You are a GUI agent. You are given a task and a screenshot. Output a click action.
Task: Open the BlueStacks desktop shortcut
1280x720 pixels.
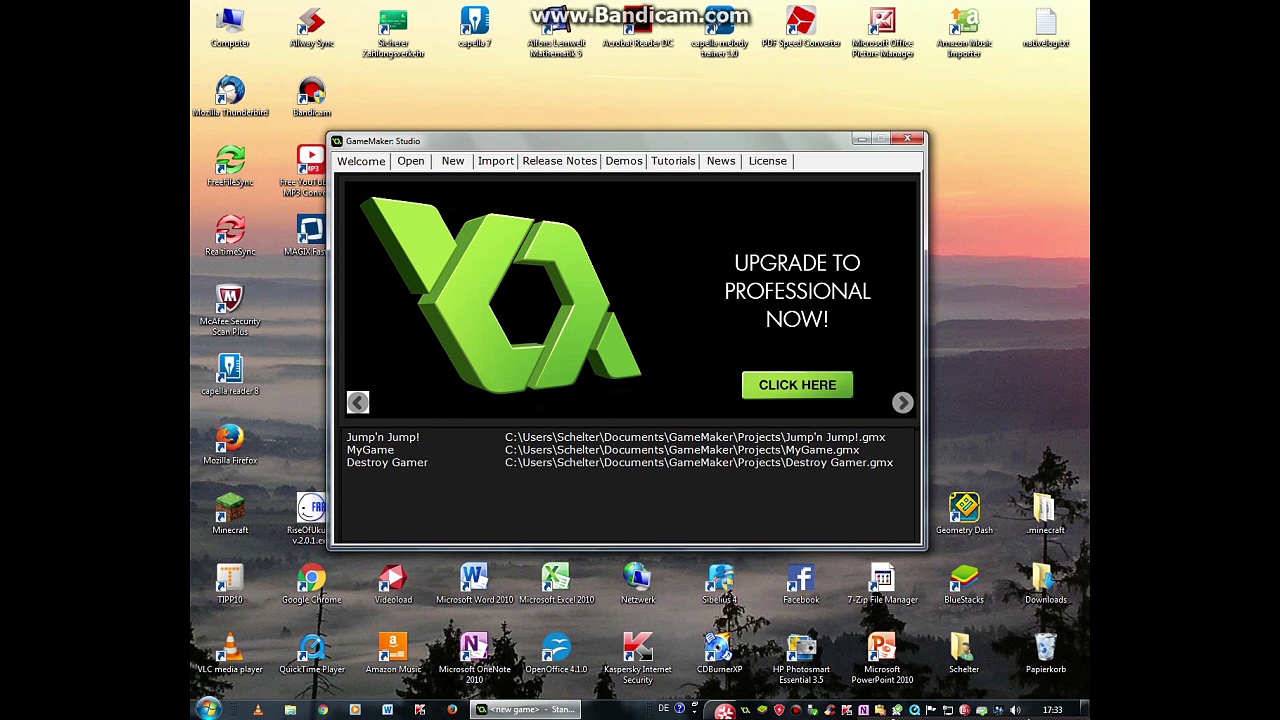tap(963, 580)
